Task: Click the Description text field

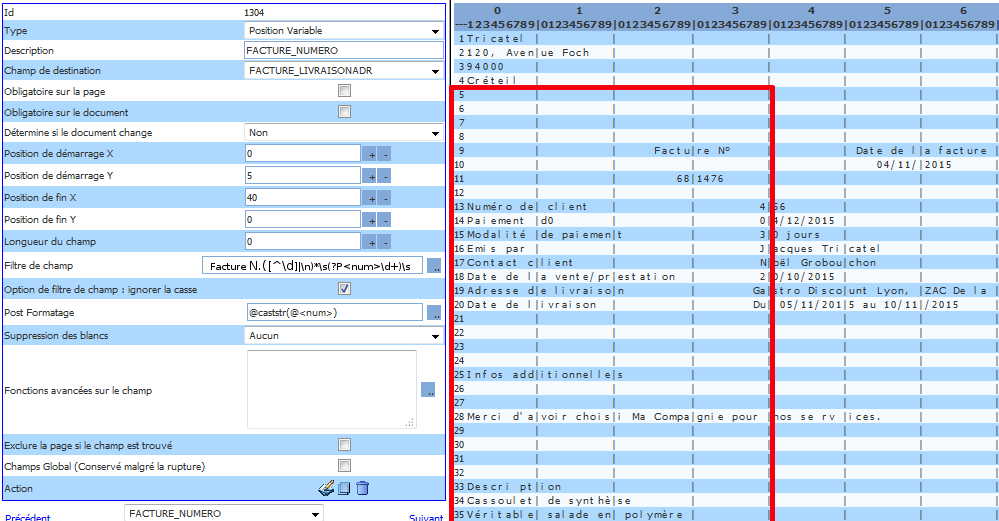Action: coord(343,50)
